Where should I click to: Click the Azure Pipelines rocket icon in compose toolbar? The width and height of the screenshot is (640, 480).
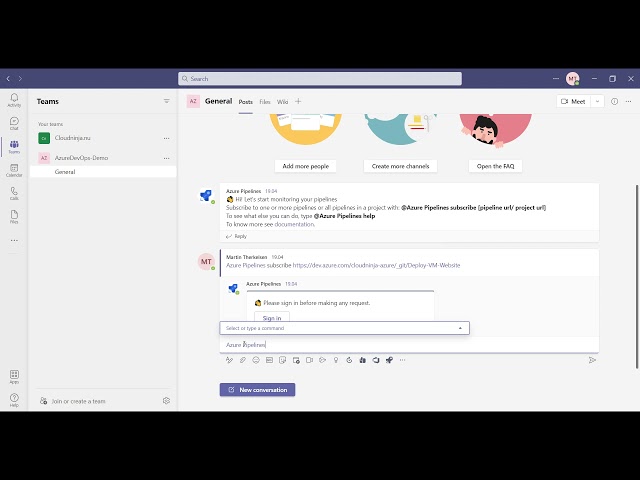[389, 360]
